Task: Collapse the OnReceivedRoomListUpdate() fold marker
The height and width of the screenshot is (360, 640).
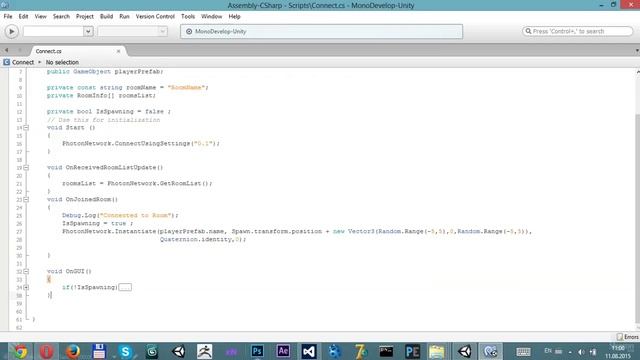Action: click(26, 168)
